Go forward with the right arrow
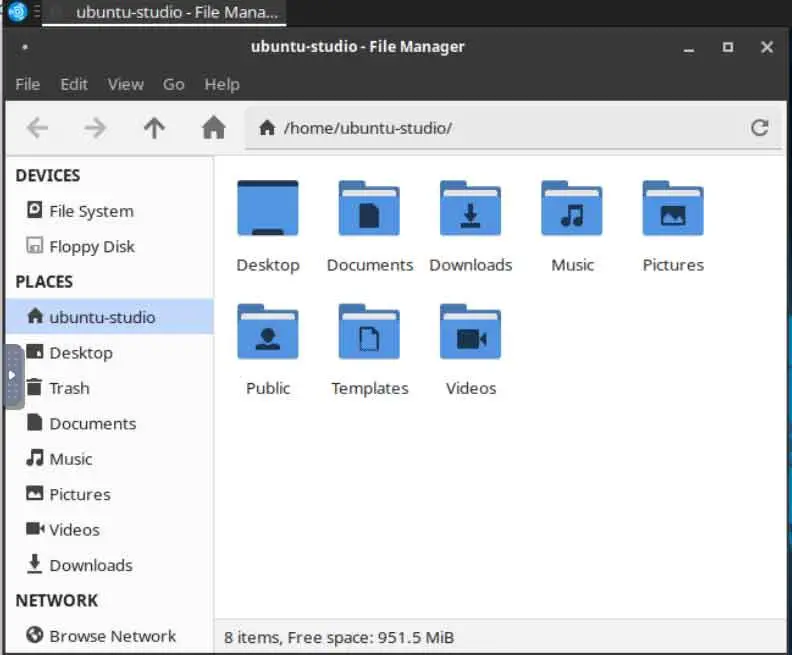 [x=95, y=128]
